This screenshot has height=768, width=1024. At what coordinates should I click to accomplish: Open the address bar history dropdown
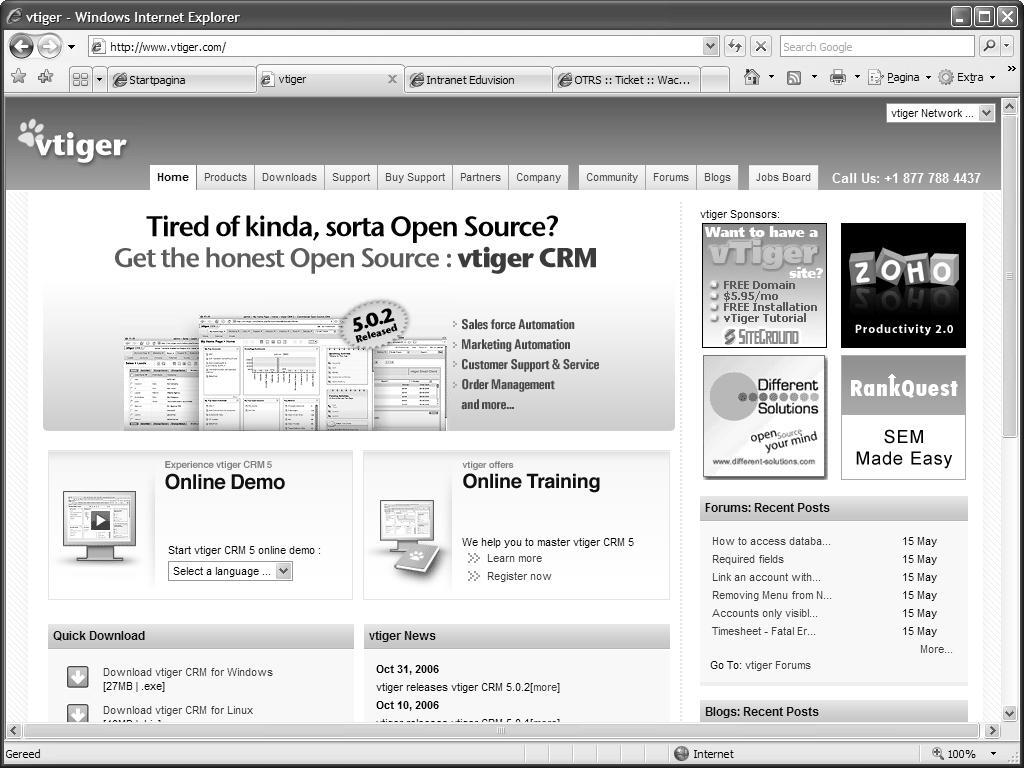click(x=711, y=46)
